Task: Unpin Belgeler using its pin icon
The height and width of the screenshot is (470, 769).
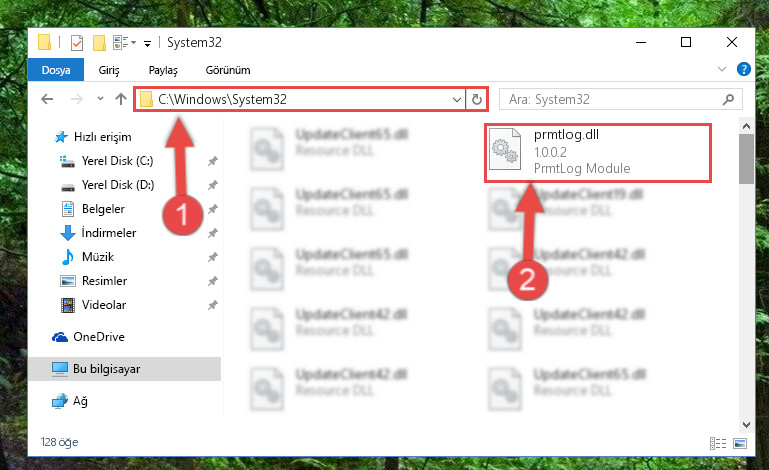Action: pos(212,209)
